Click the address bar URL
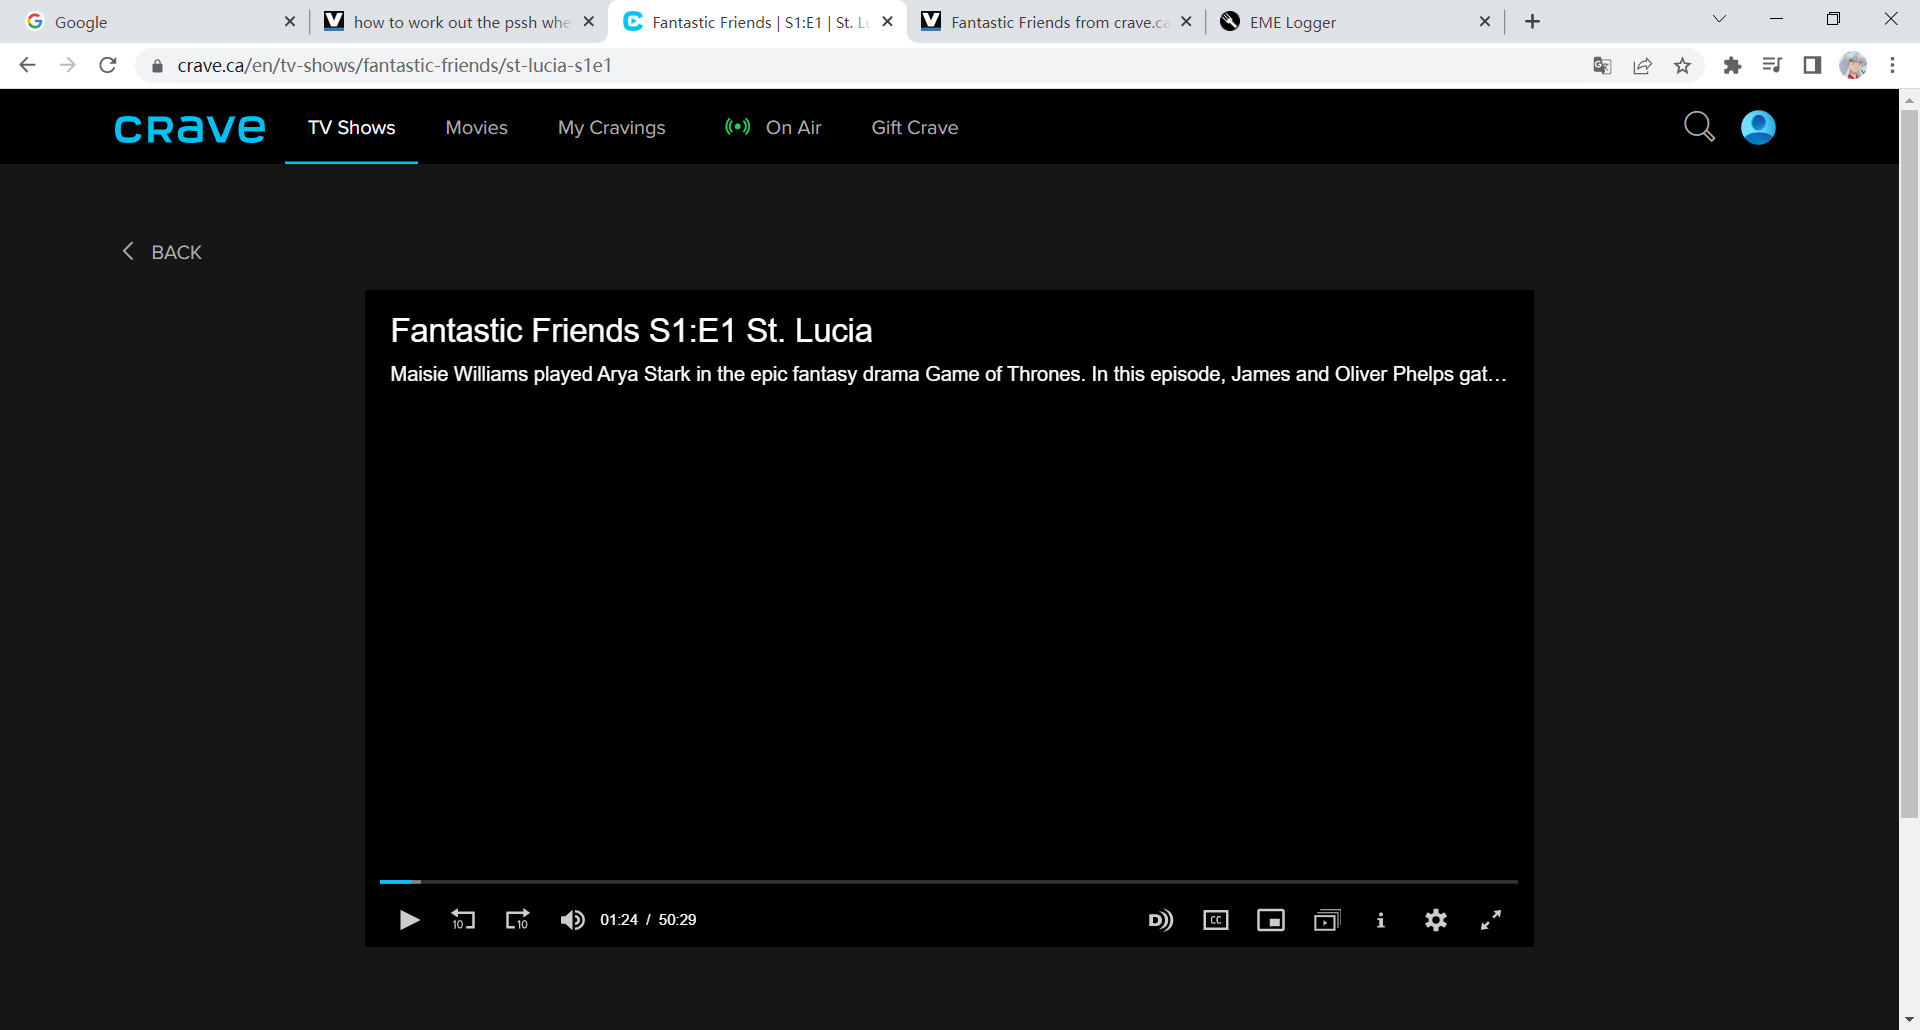Screen dimensions: 1920x1030 point(395,65)
